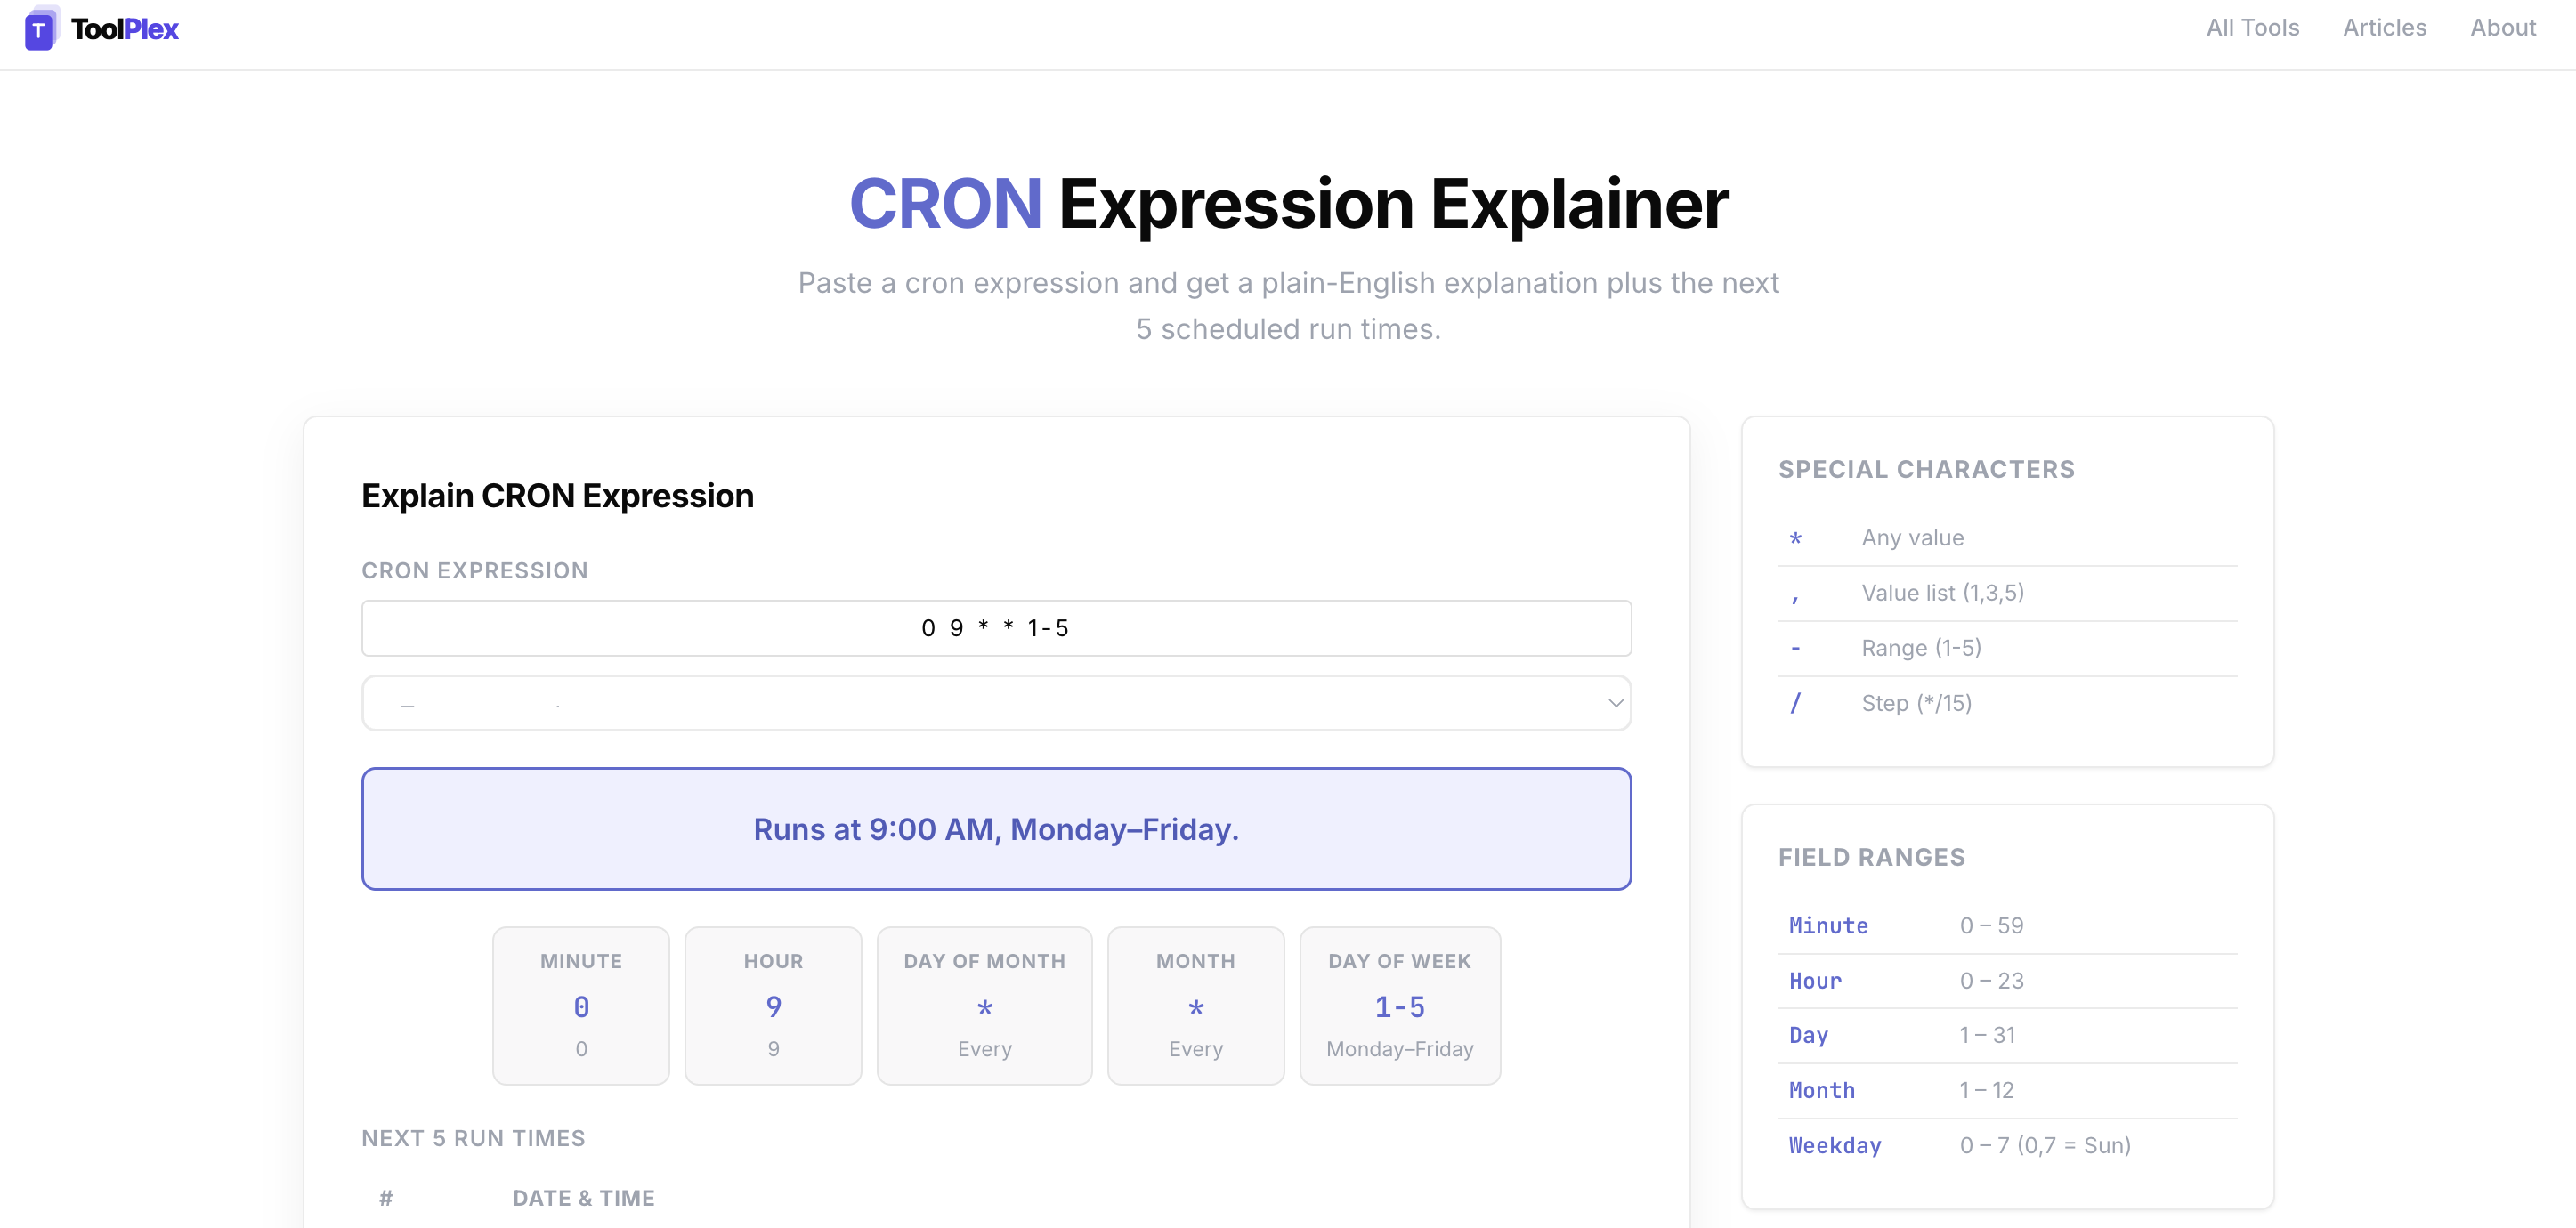Open the All Tools menu

click(x=2252, y=28)
